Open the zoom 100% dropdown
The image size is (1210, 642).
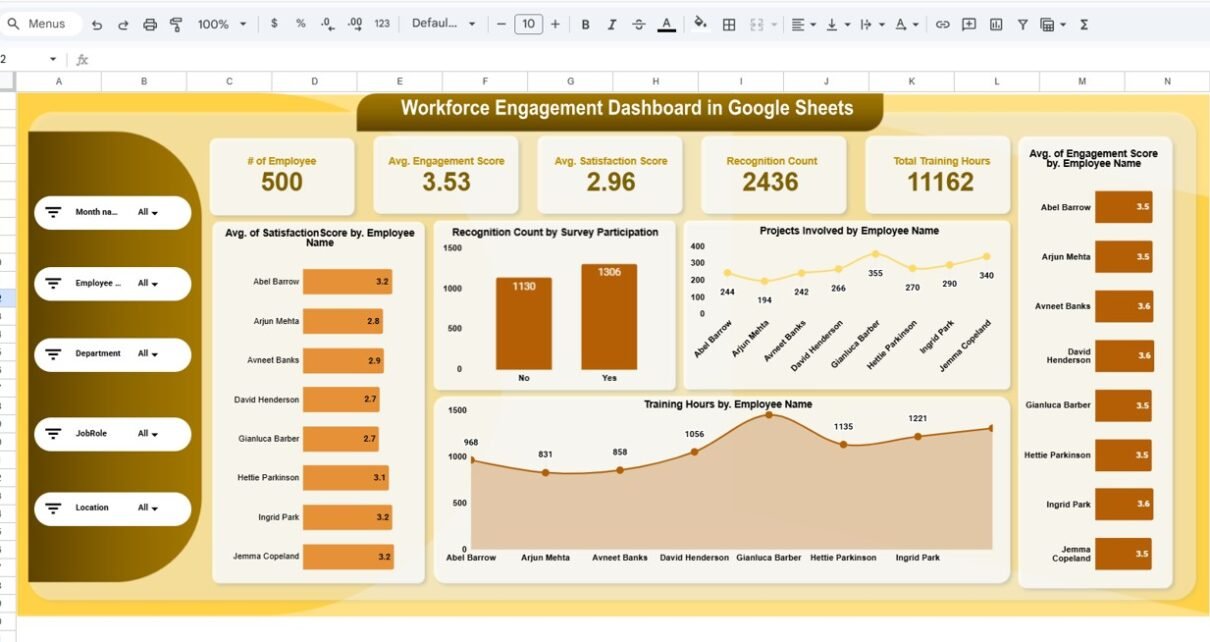click(x=221, y=24)
